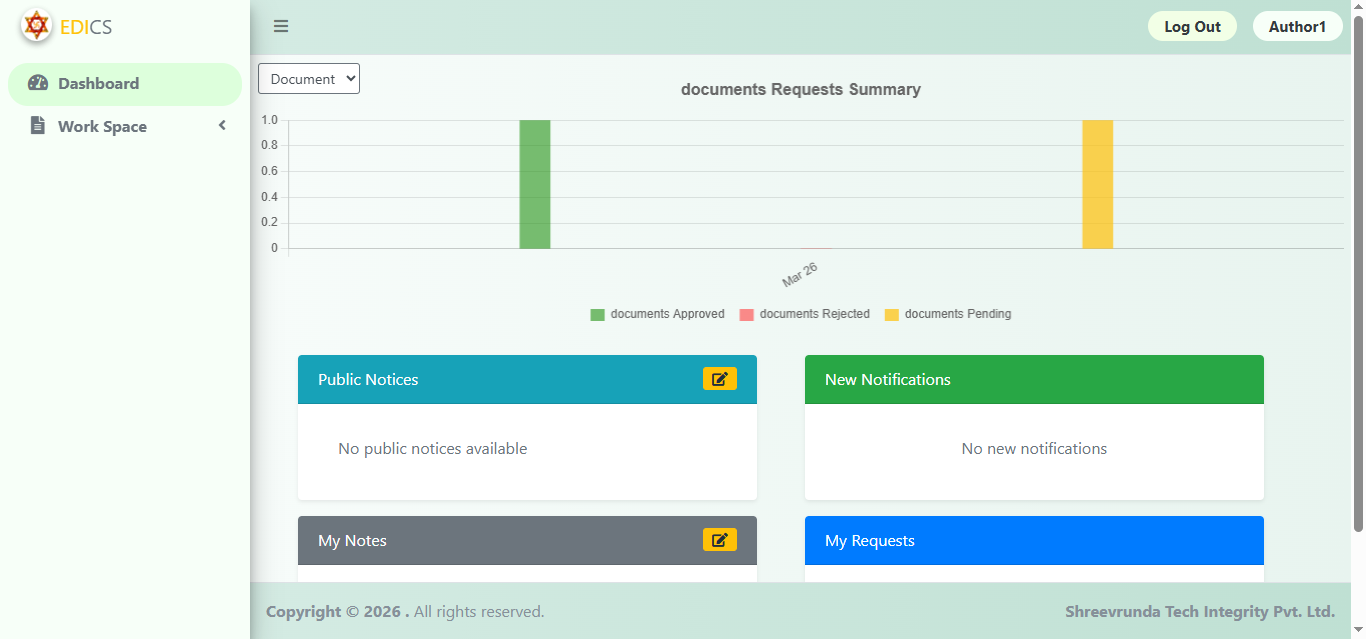
Task: Click the New Notifications header
Action: pyautogui.click(x=1034, y=380)
